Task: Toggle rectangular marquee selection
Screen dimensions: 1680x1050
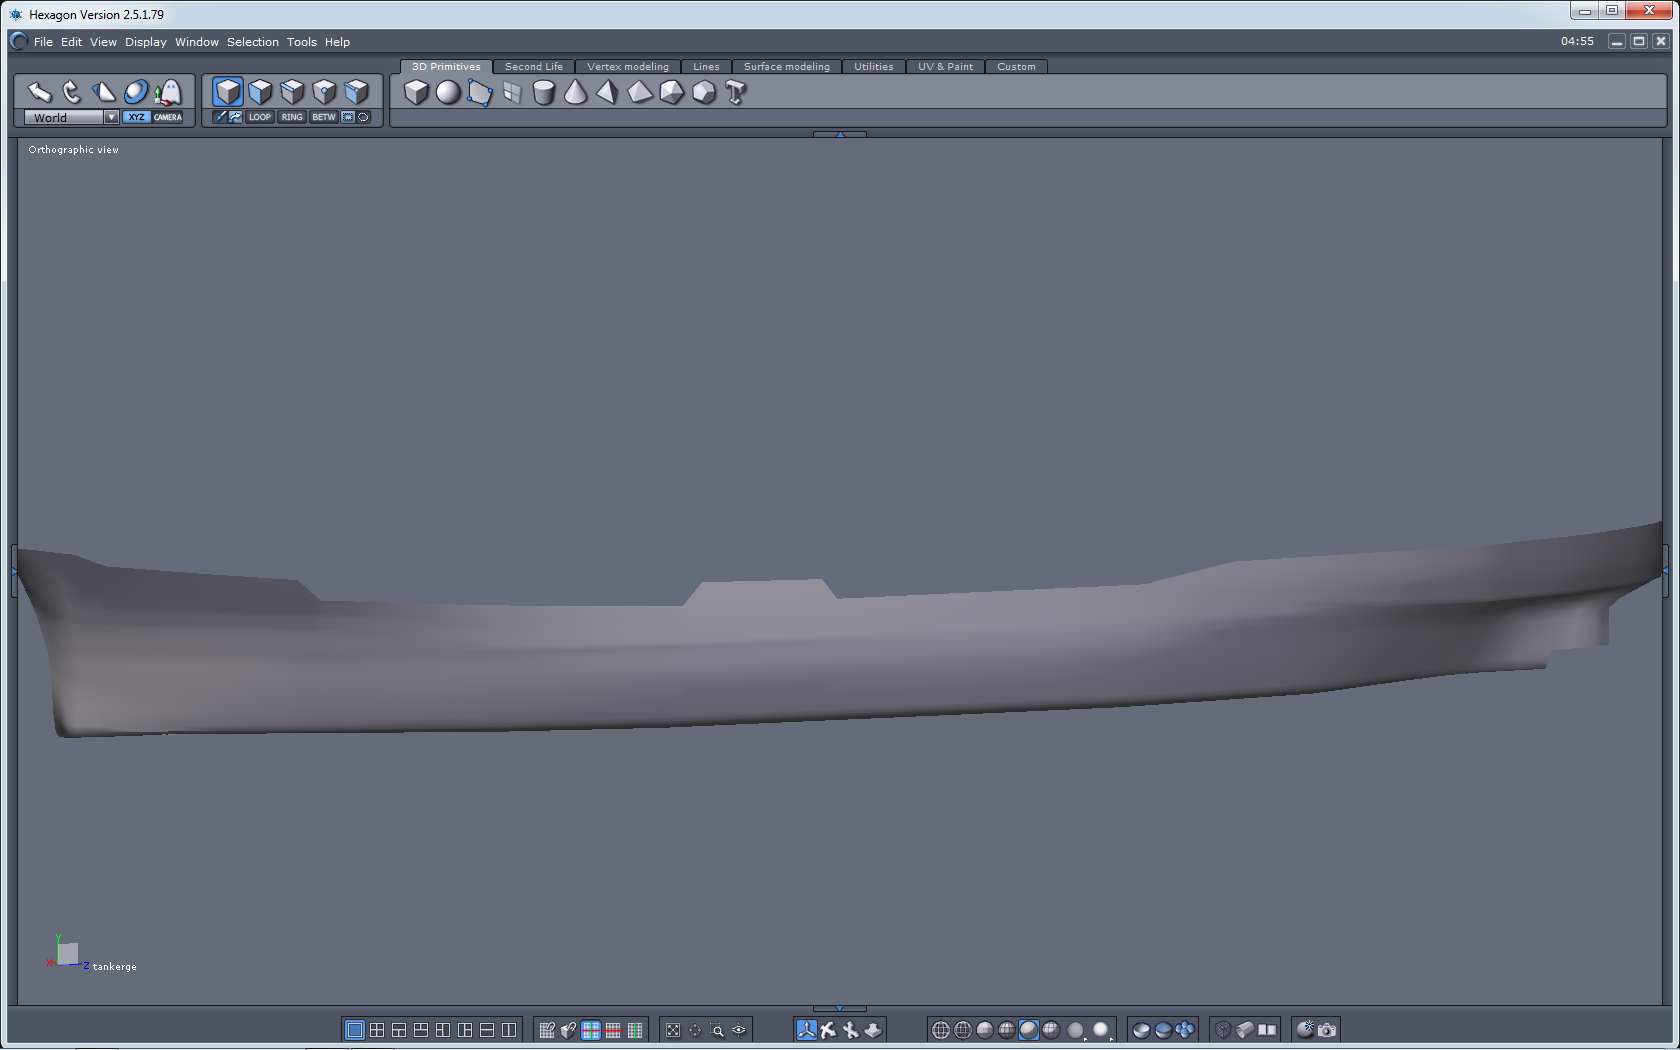Action: coord(348,117)
